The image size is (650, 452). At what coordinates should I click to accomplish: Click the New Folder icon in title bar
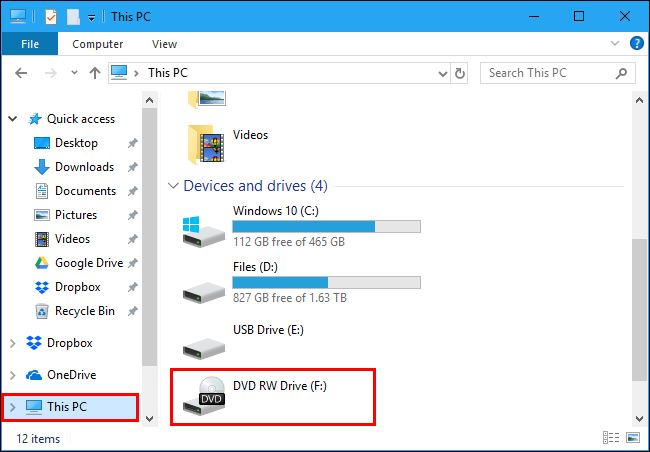(73, 17)
